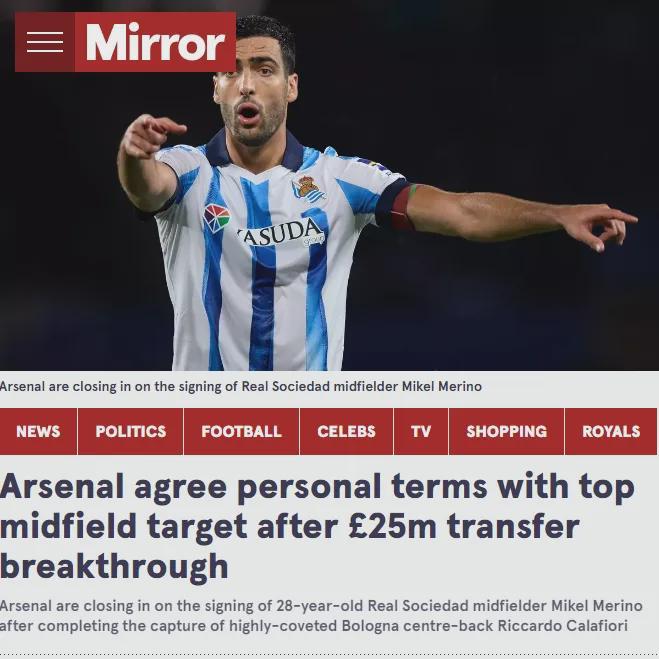
Task: Switch to the POLITICS section
Action: click(131, 431)
